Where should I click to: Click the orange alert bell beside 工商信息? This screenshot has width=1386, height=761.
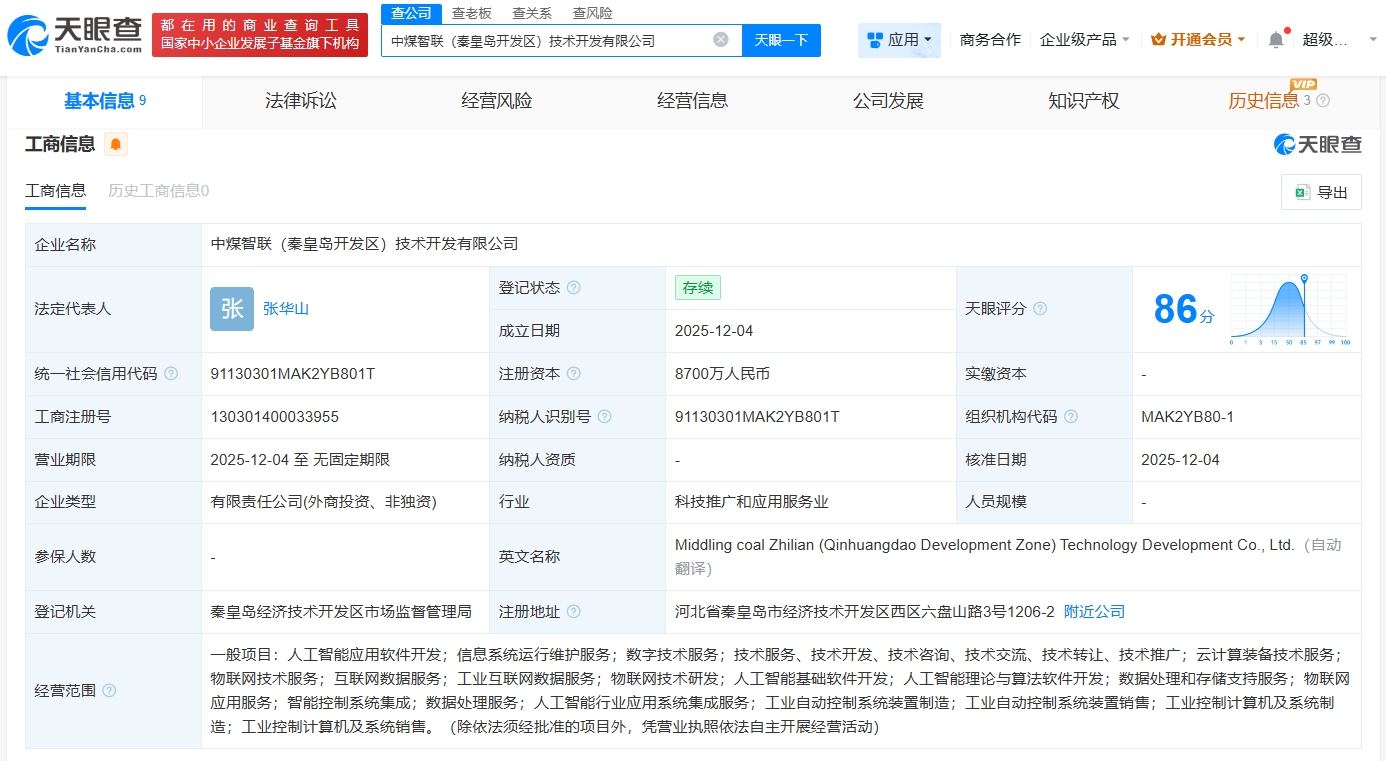point(116,145)
